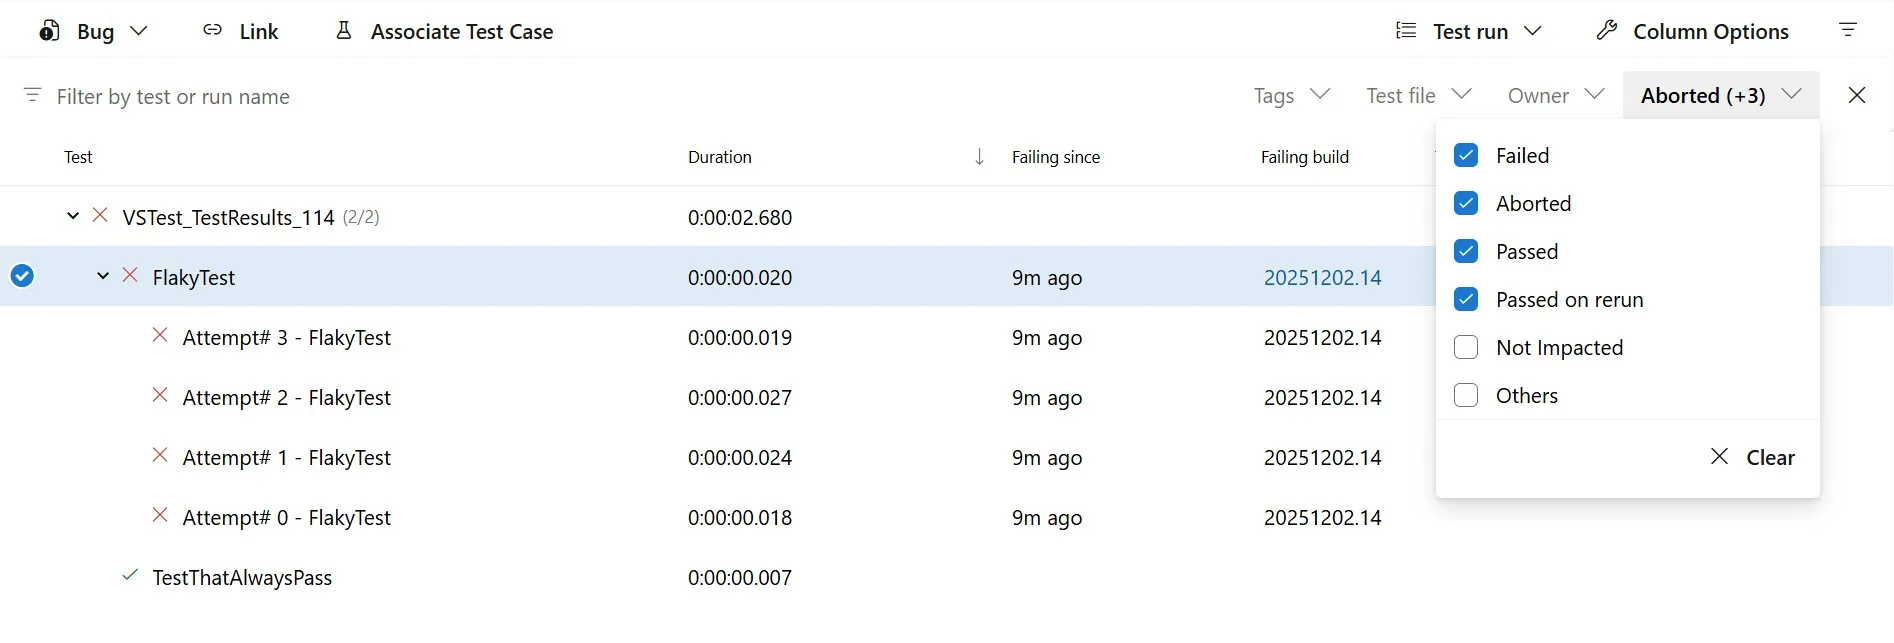Collapse the VSTest_TestResults_114 run
The width and height of the screenshot is (1894, 643).
(x=73, y=216)
